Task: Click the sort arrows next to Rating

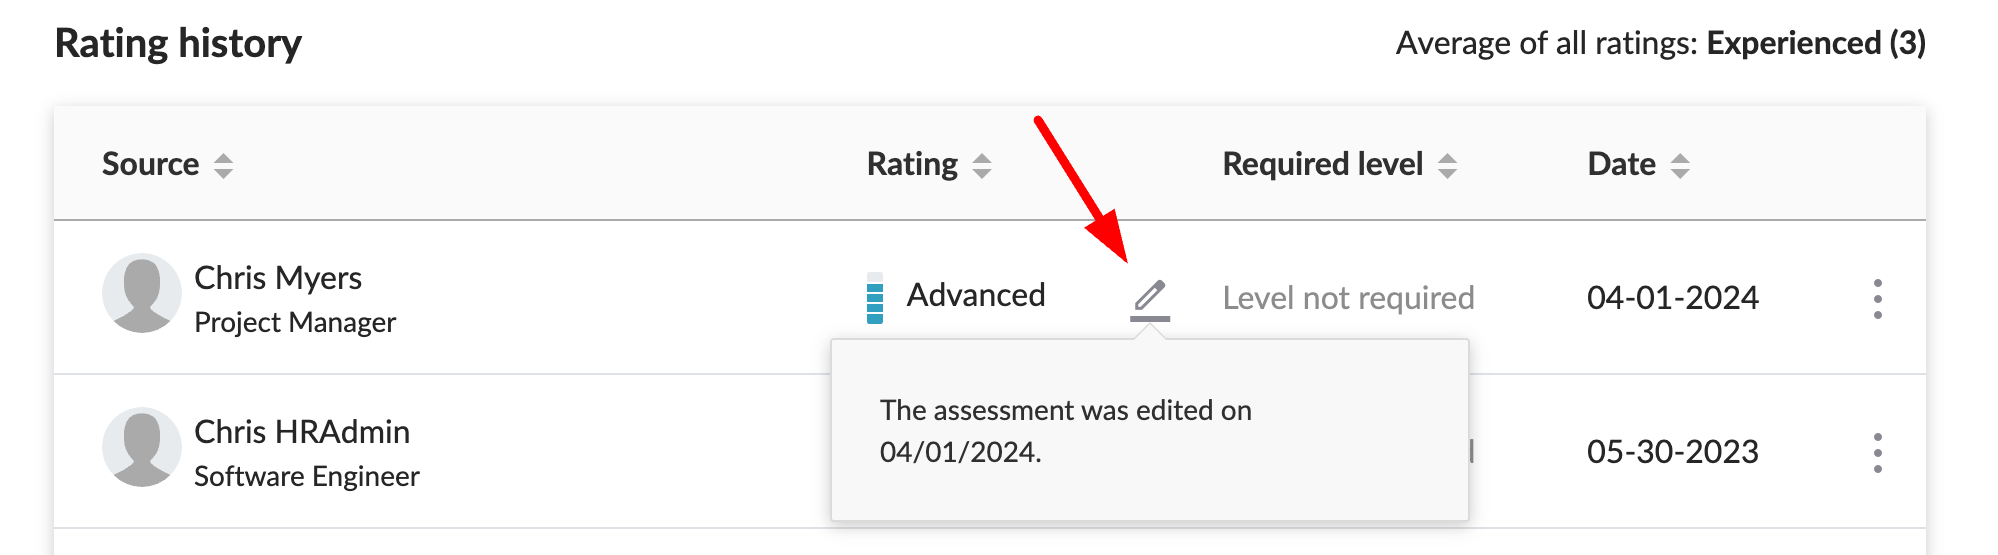Action: pos(982,166)
